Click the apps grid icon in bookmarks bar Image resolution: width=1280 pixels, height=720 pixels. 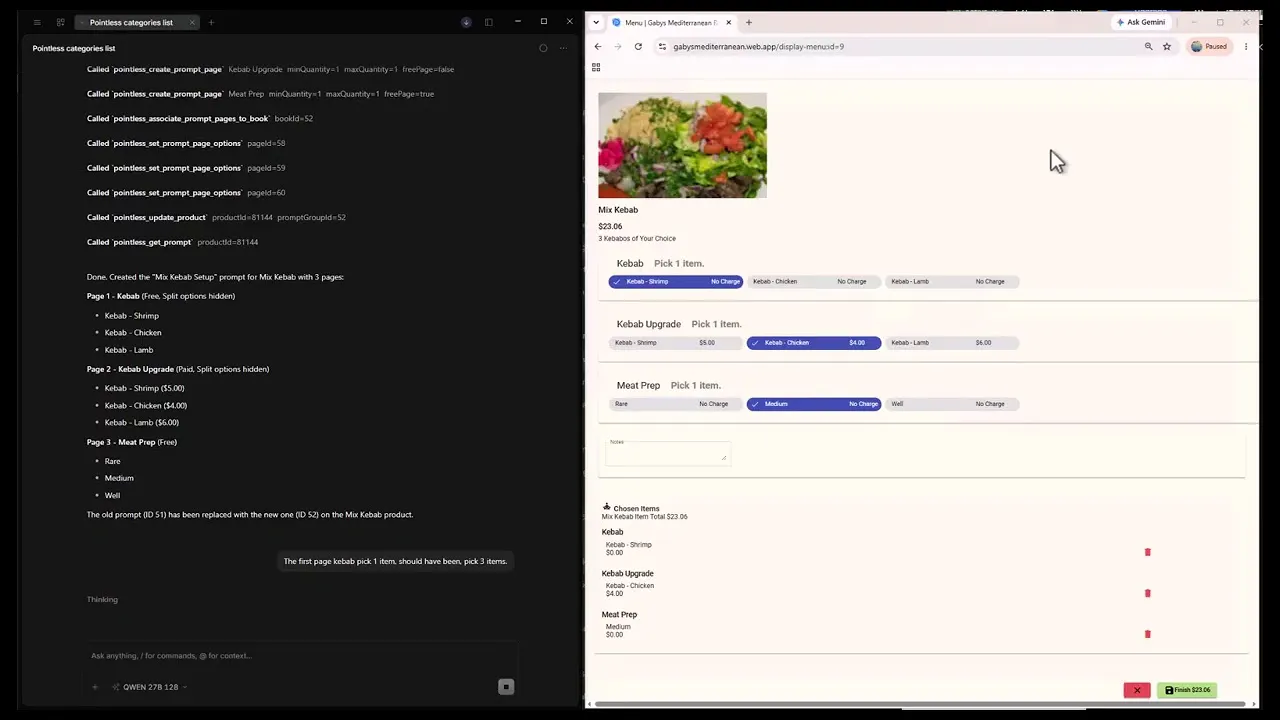coord(596,68)
